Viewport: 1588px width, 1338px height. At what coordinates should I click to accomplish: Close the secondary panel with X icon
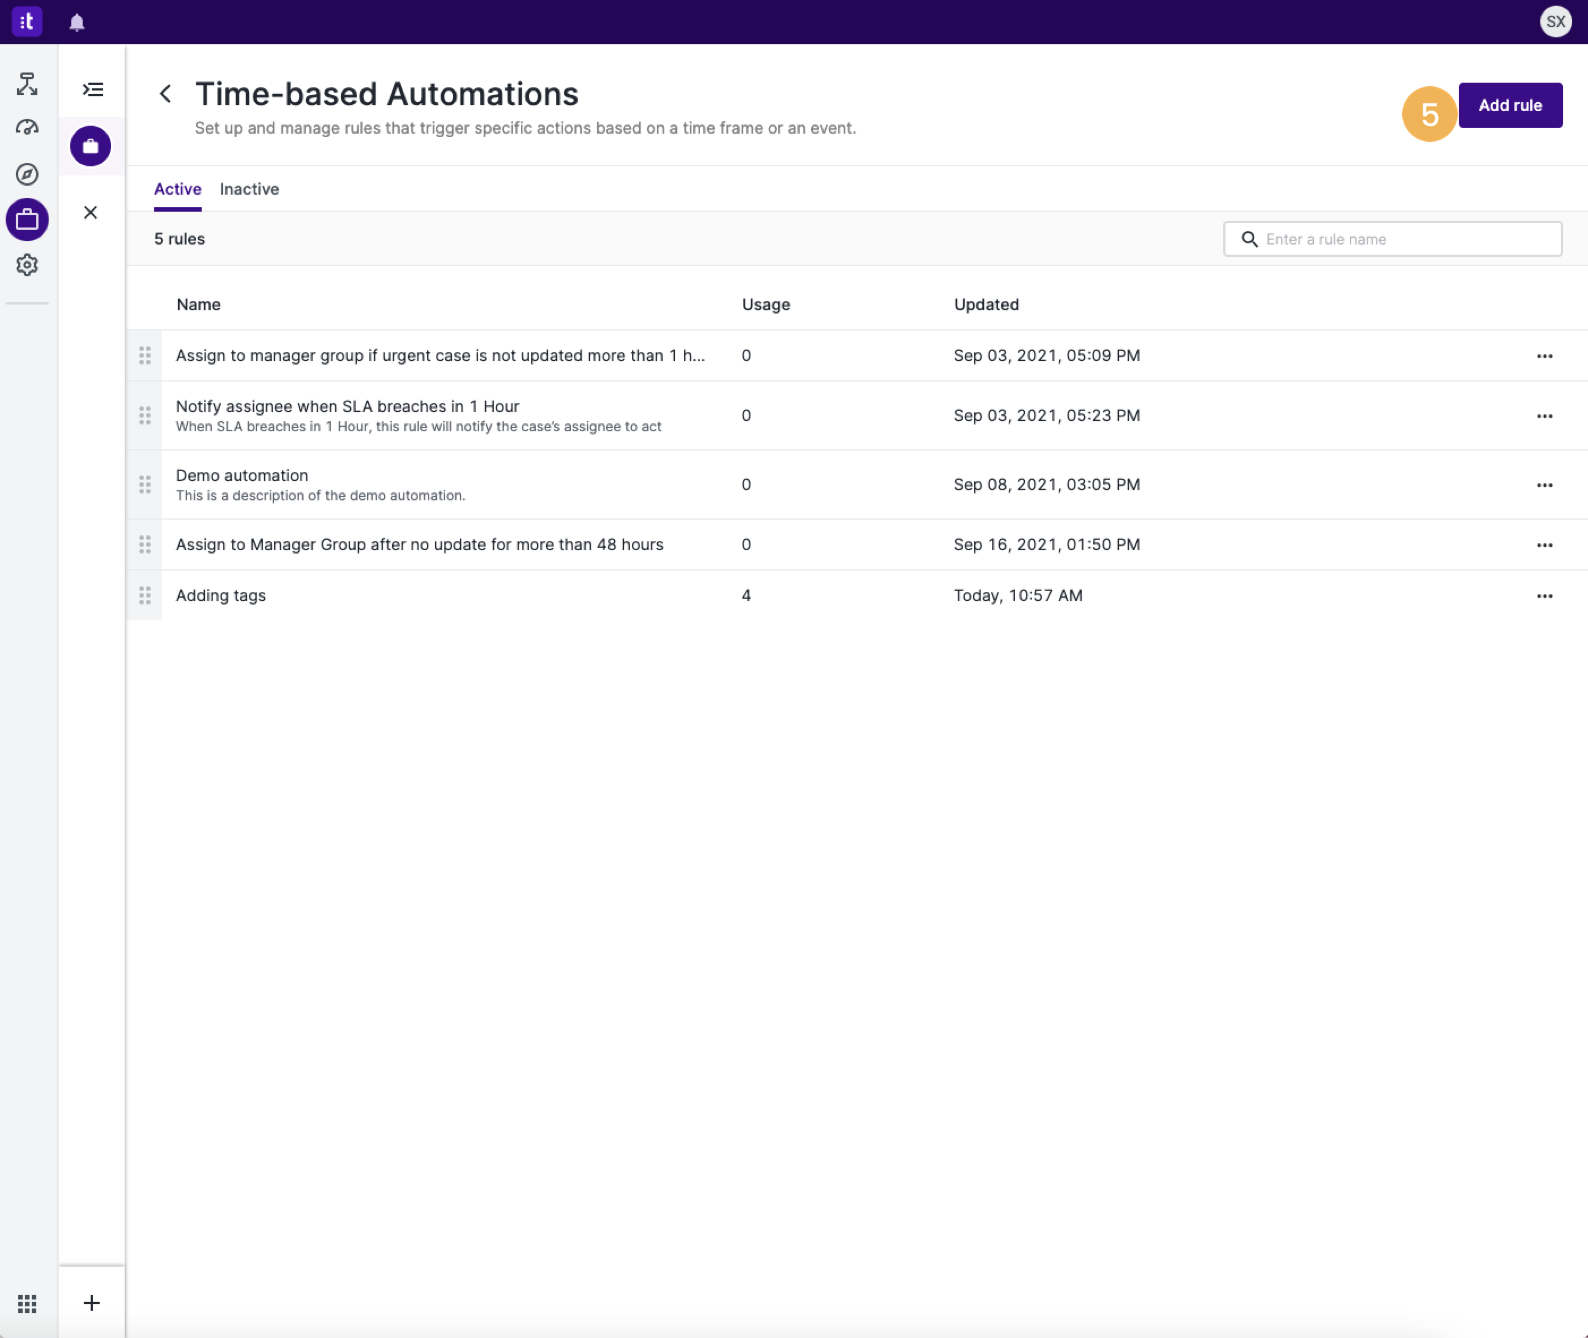click(x=91, y=212)
